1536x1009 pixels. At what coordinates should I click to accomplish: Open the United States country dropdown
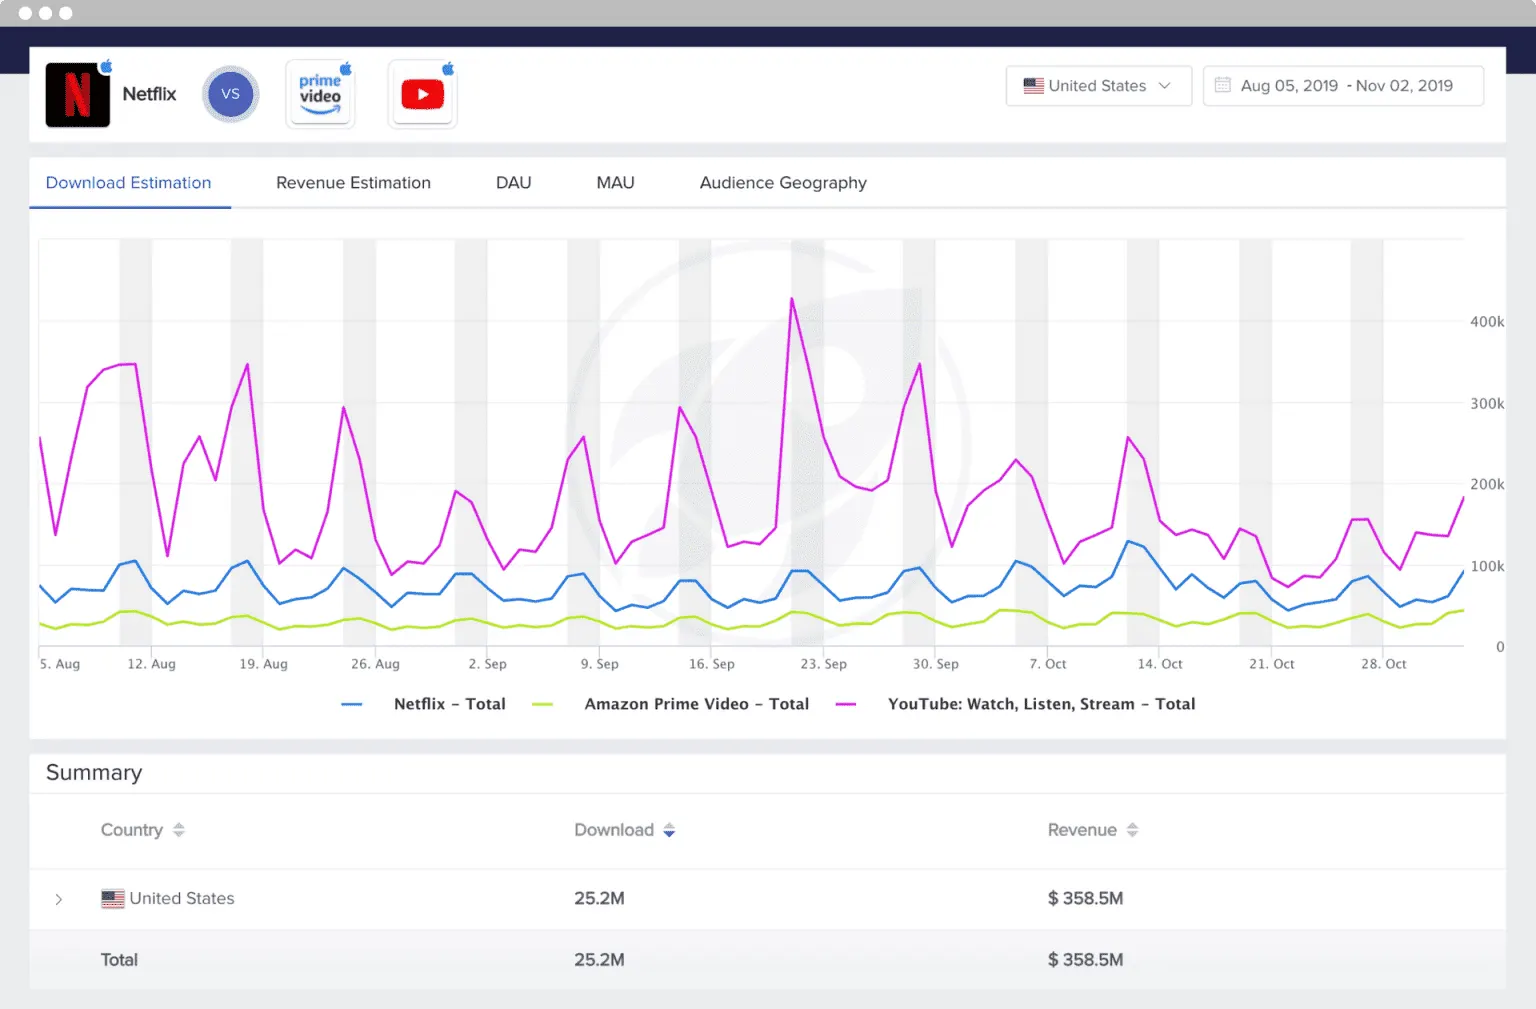pos(1098,86)
